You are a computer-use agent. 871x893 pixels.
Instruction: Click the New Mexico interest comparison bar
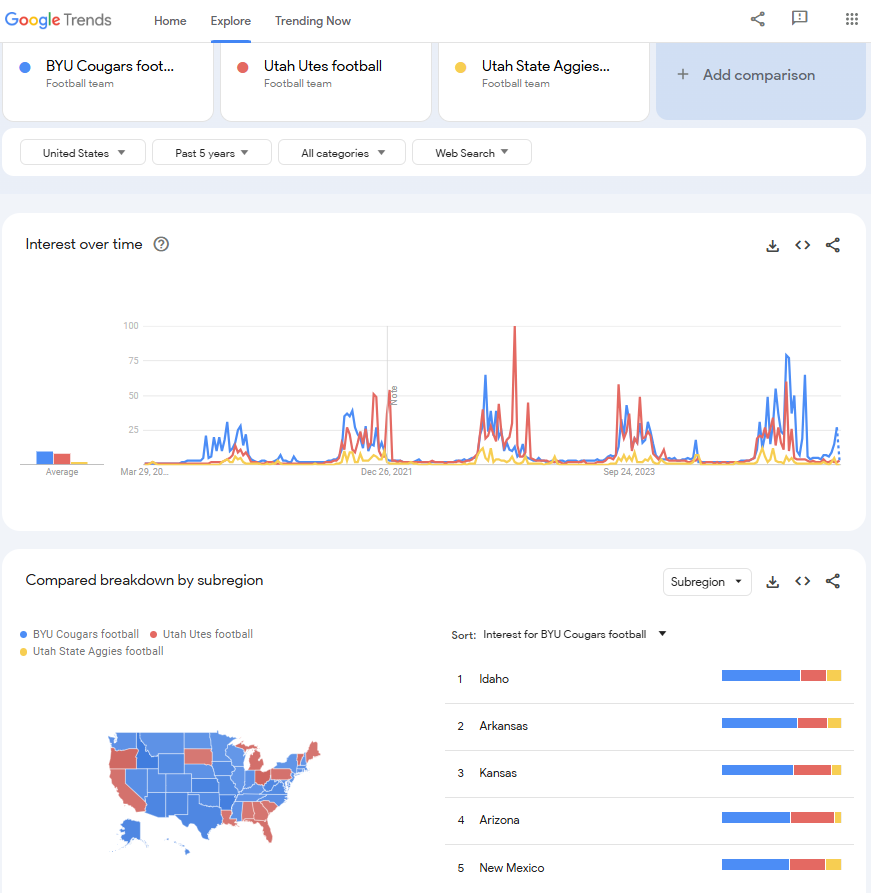pos(782,865)
